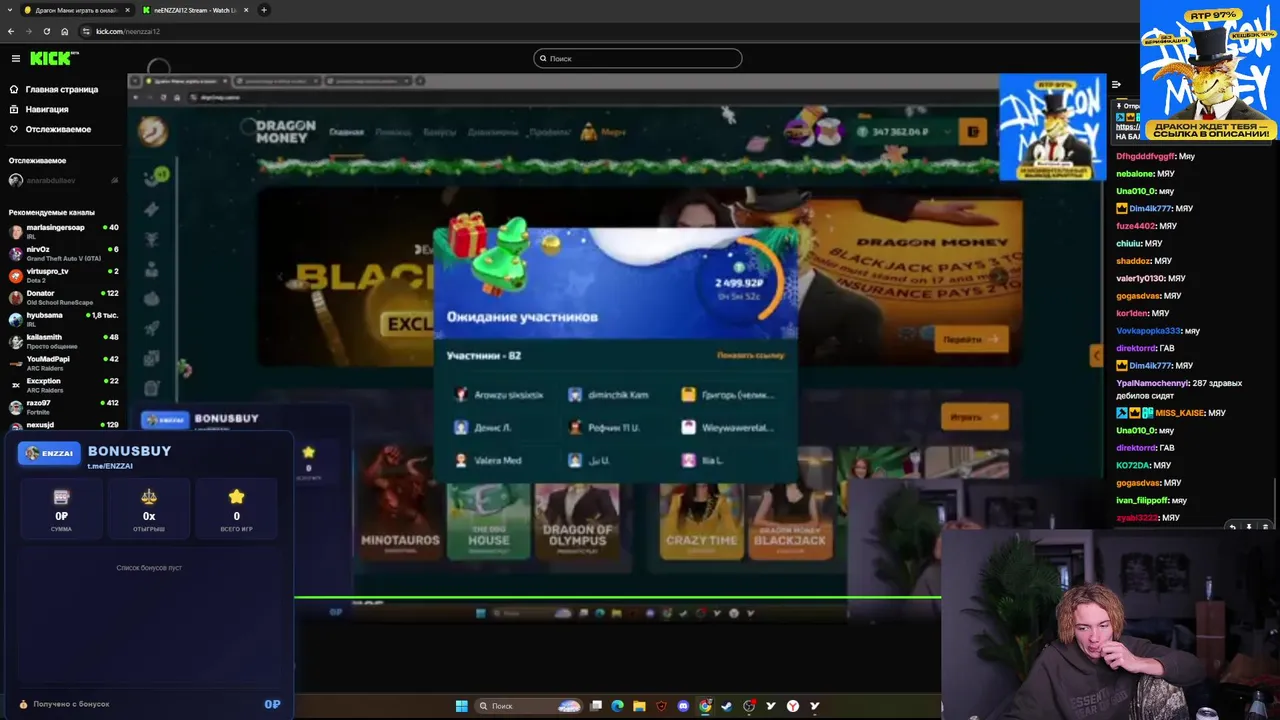Click chat username KO72DA
1280x720 pixels.
point(1132,465)
